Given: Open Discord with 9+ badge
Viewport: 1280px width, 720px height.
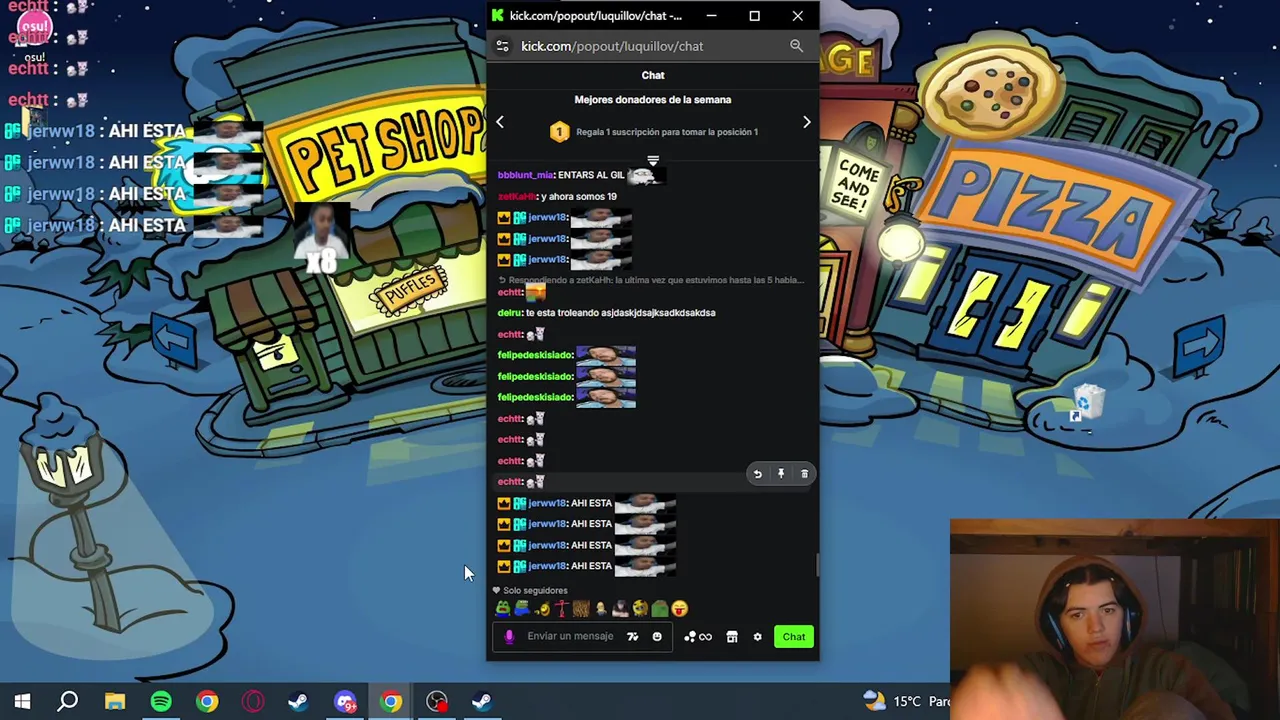Looking at the screenshot, I should pos(345,701).
